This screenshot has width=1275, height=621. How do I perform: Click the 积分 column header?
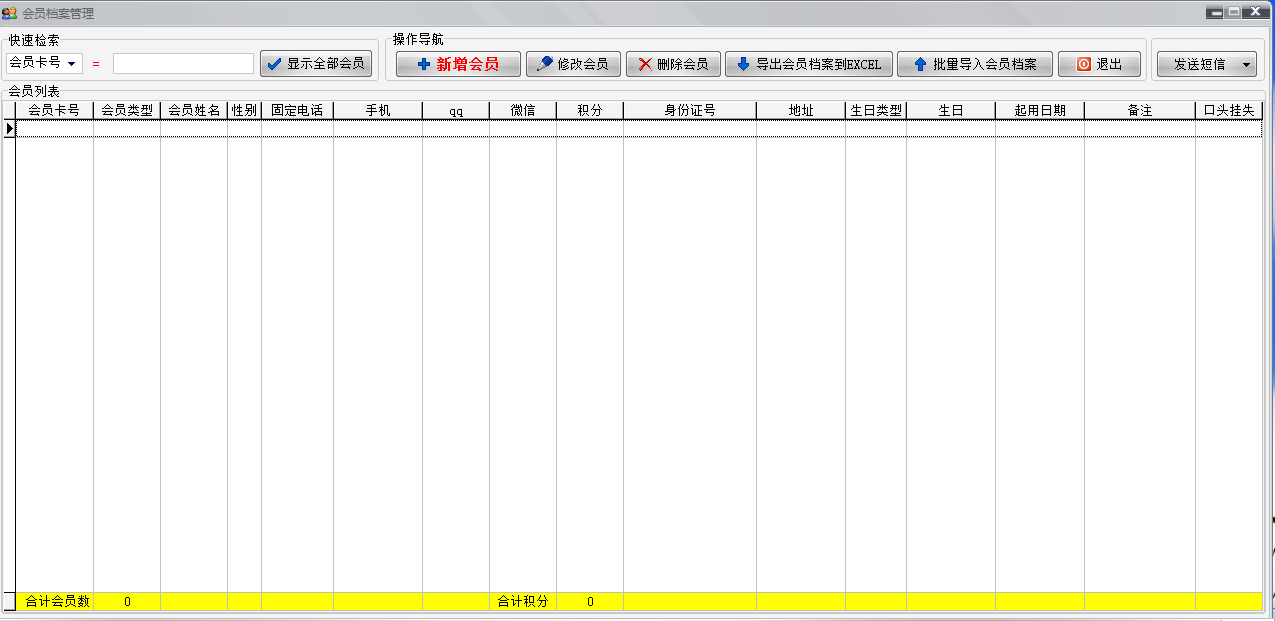pyautogui.click(x=590, y=110)
